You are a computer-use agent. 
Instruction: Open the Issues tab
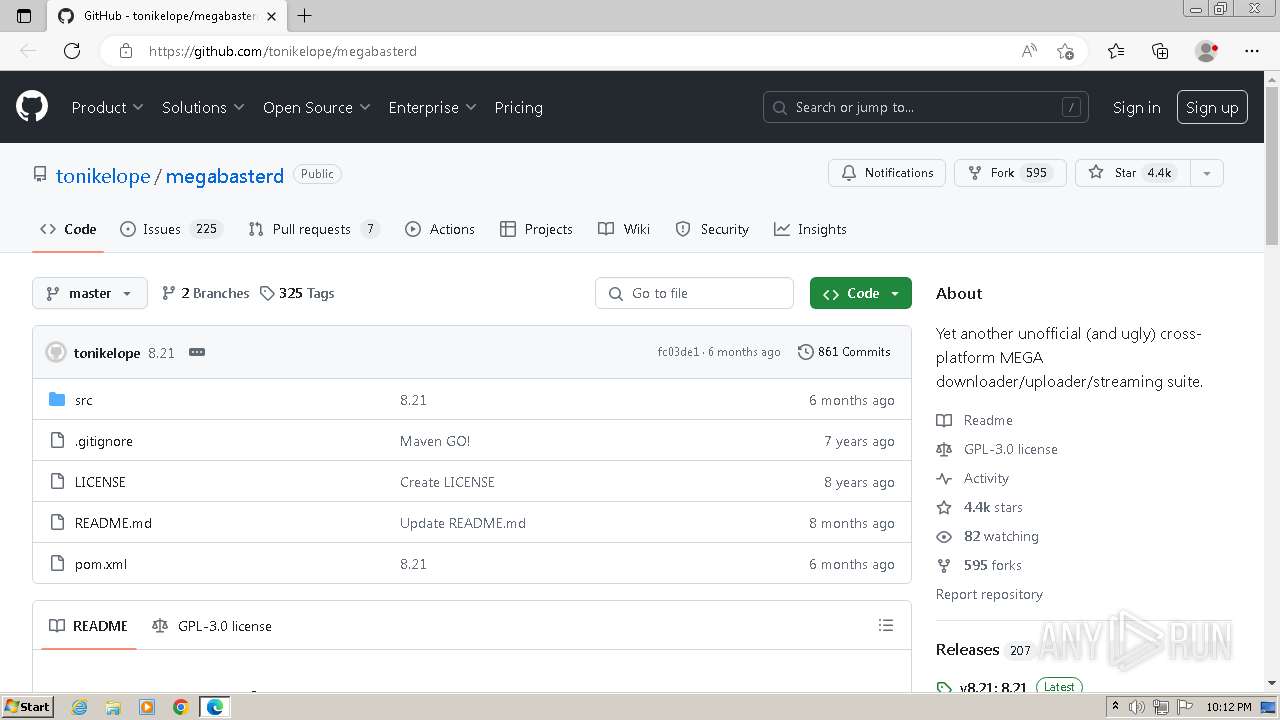[x=170, y=229]
